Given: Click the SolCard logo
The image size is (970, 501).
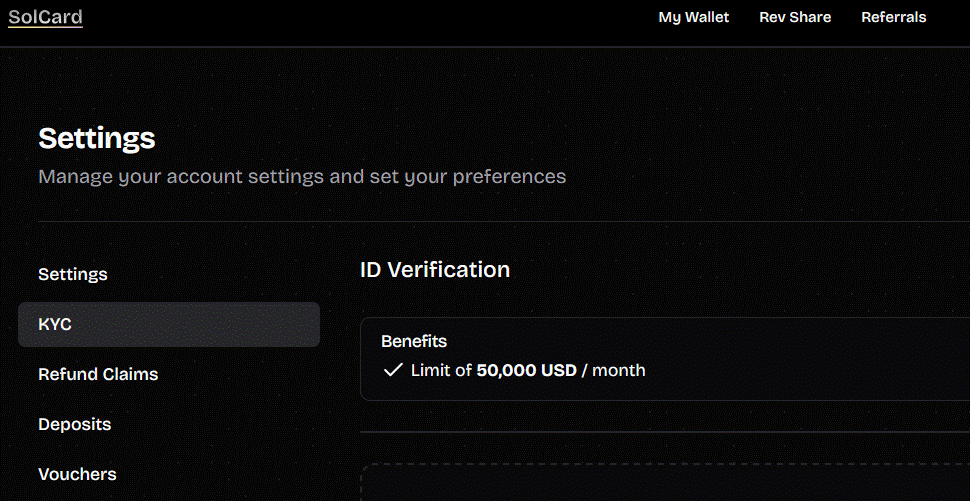Looking at the screenshot, I should click(45, 17).
